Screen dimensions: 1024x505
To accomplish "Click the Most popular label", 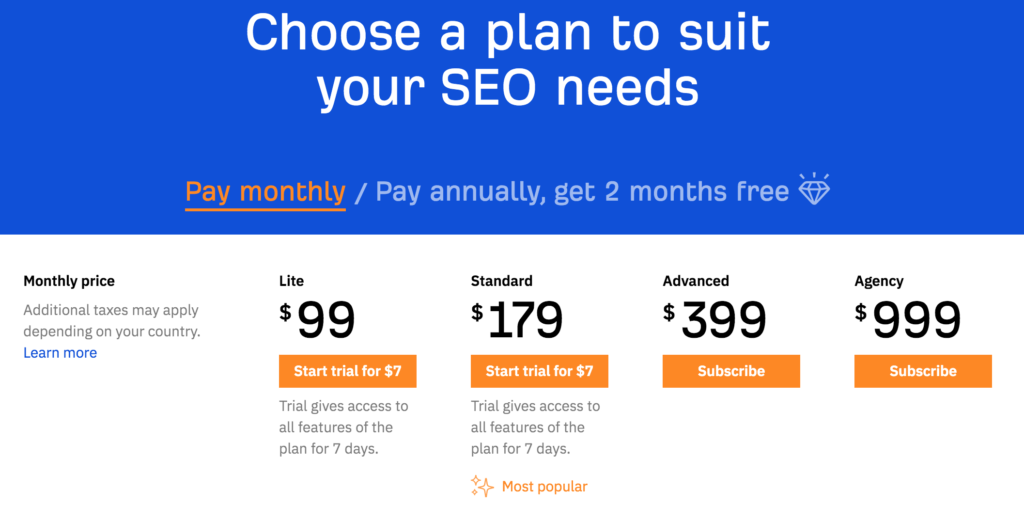I will pos(544,487).
